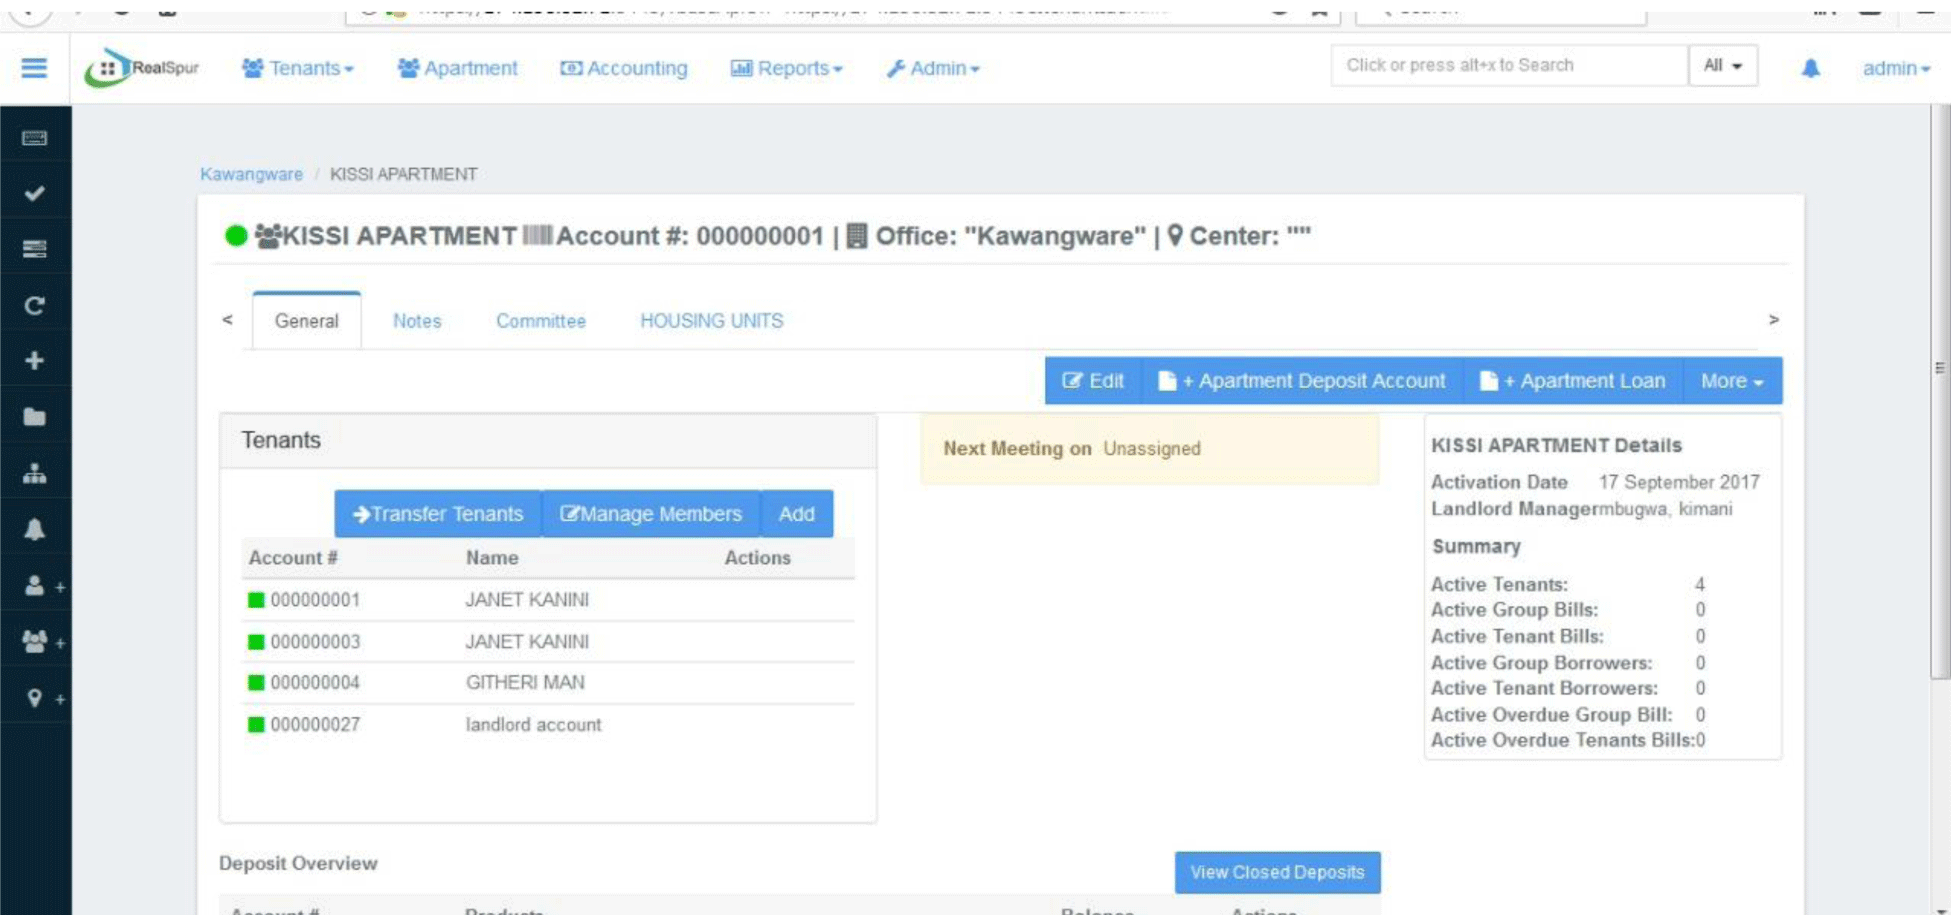Viewport: 1951px width, 915px height.
Task: Go to Apartment in navigation bar
Action: [457, 68]
